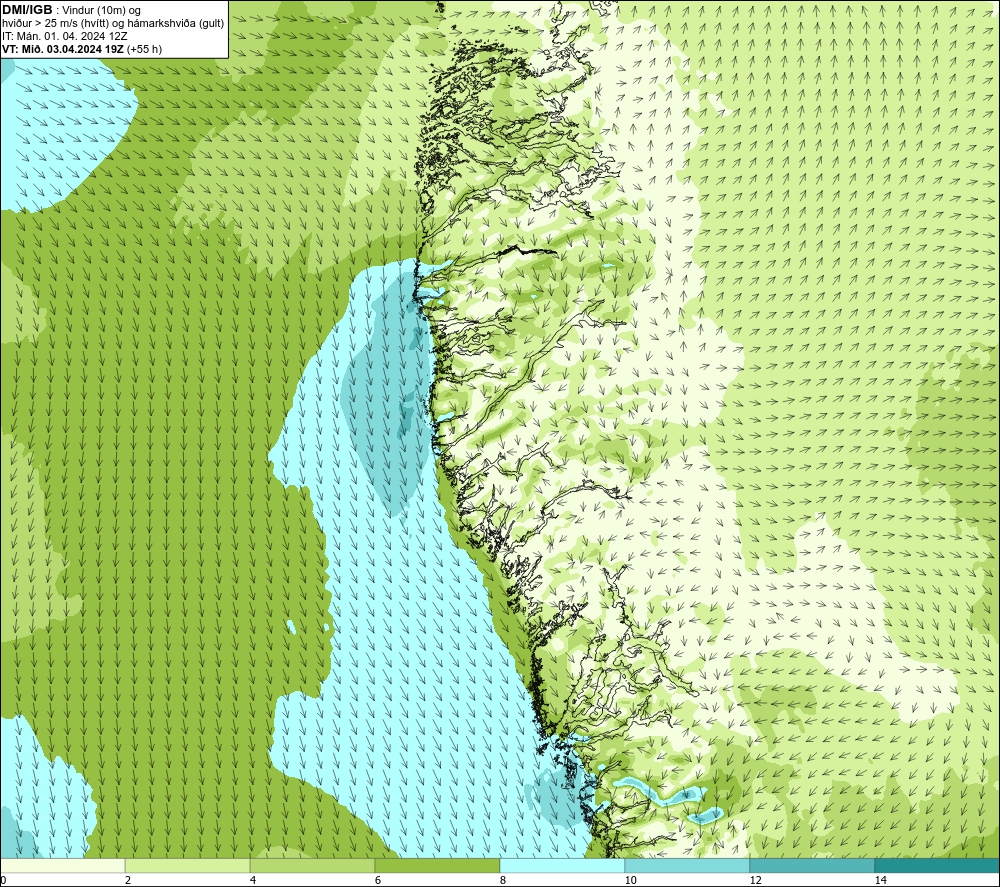1000x887 pixels.
Task: Click the DMI/IGB title text
Action: point(27,10)
